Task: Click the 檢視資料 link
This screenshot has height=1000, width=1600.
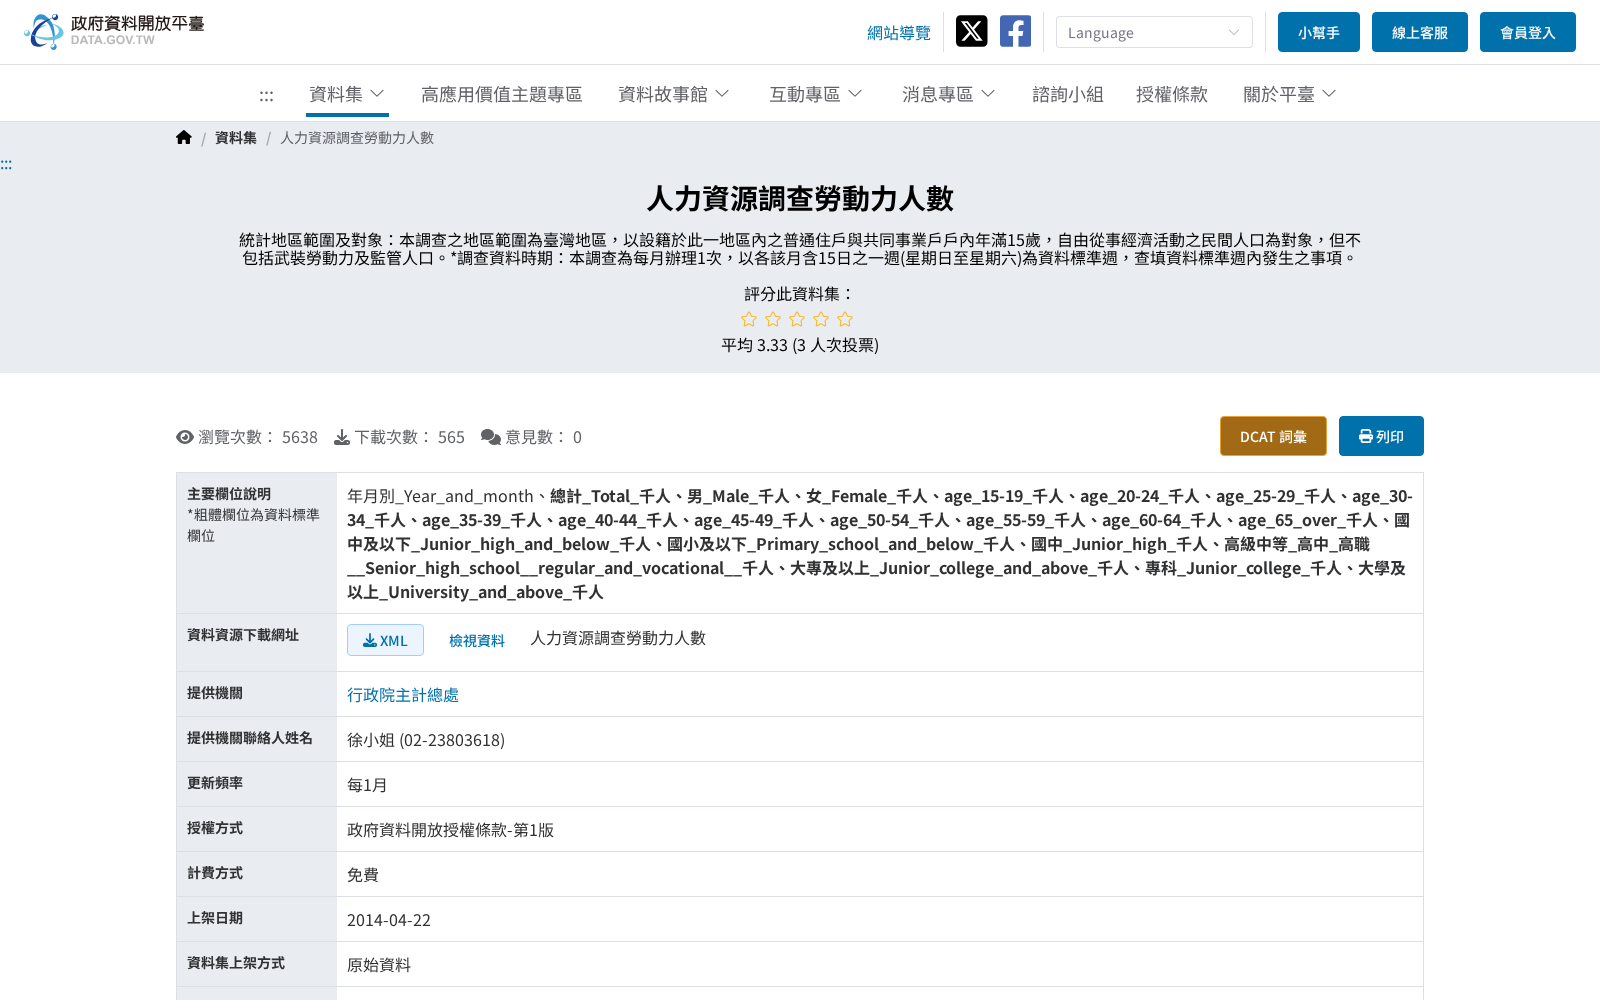Action: pyautogui.click(x=477, y=640)
